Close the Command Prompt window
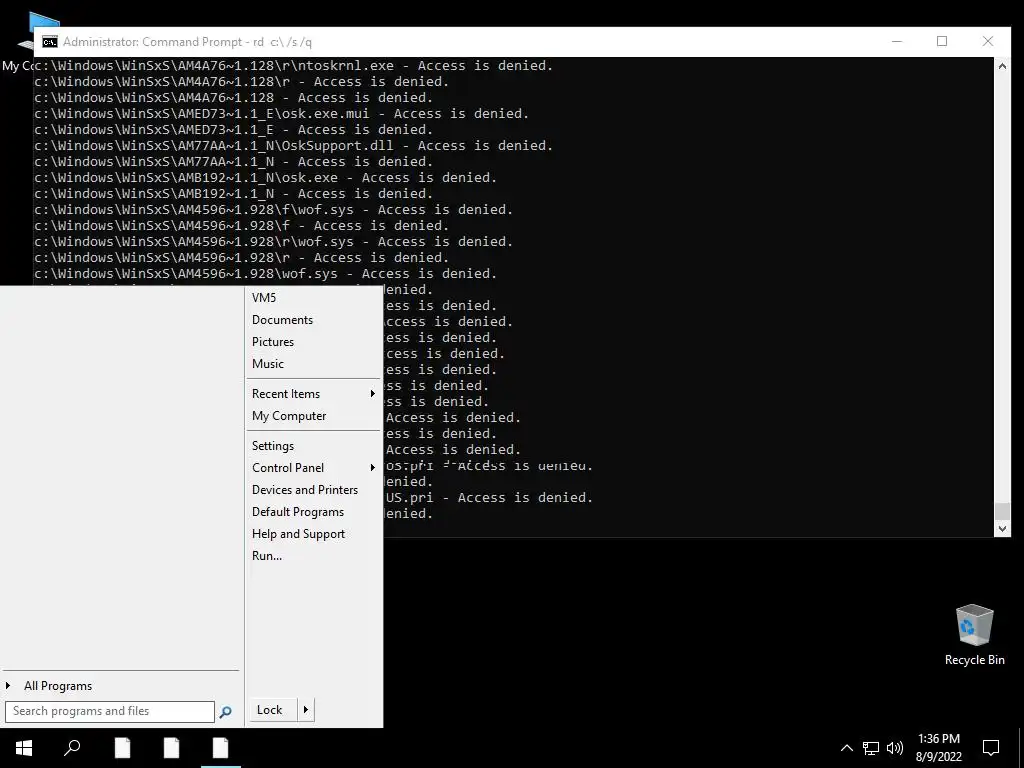 (x=987, y=41)
